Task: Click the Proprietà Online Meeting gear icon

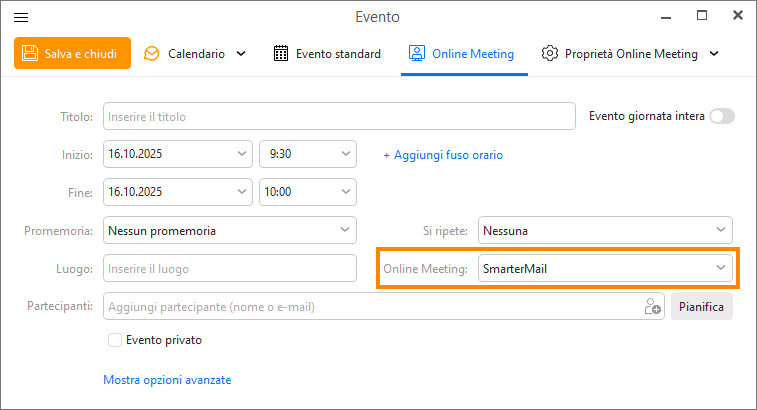Action: click(549, 53)
